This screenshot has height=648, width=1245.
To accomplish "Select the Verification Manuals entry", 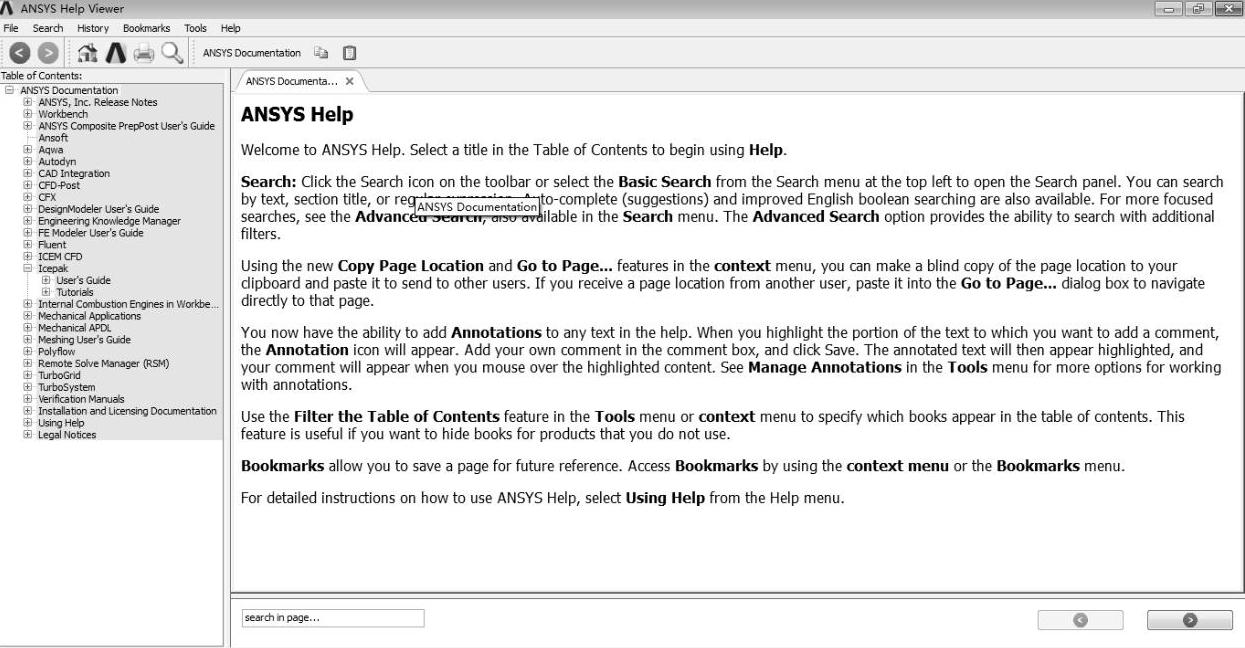I will [81, 399].
